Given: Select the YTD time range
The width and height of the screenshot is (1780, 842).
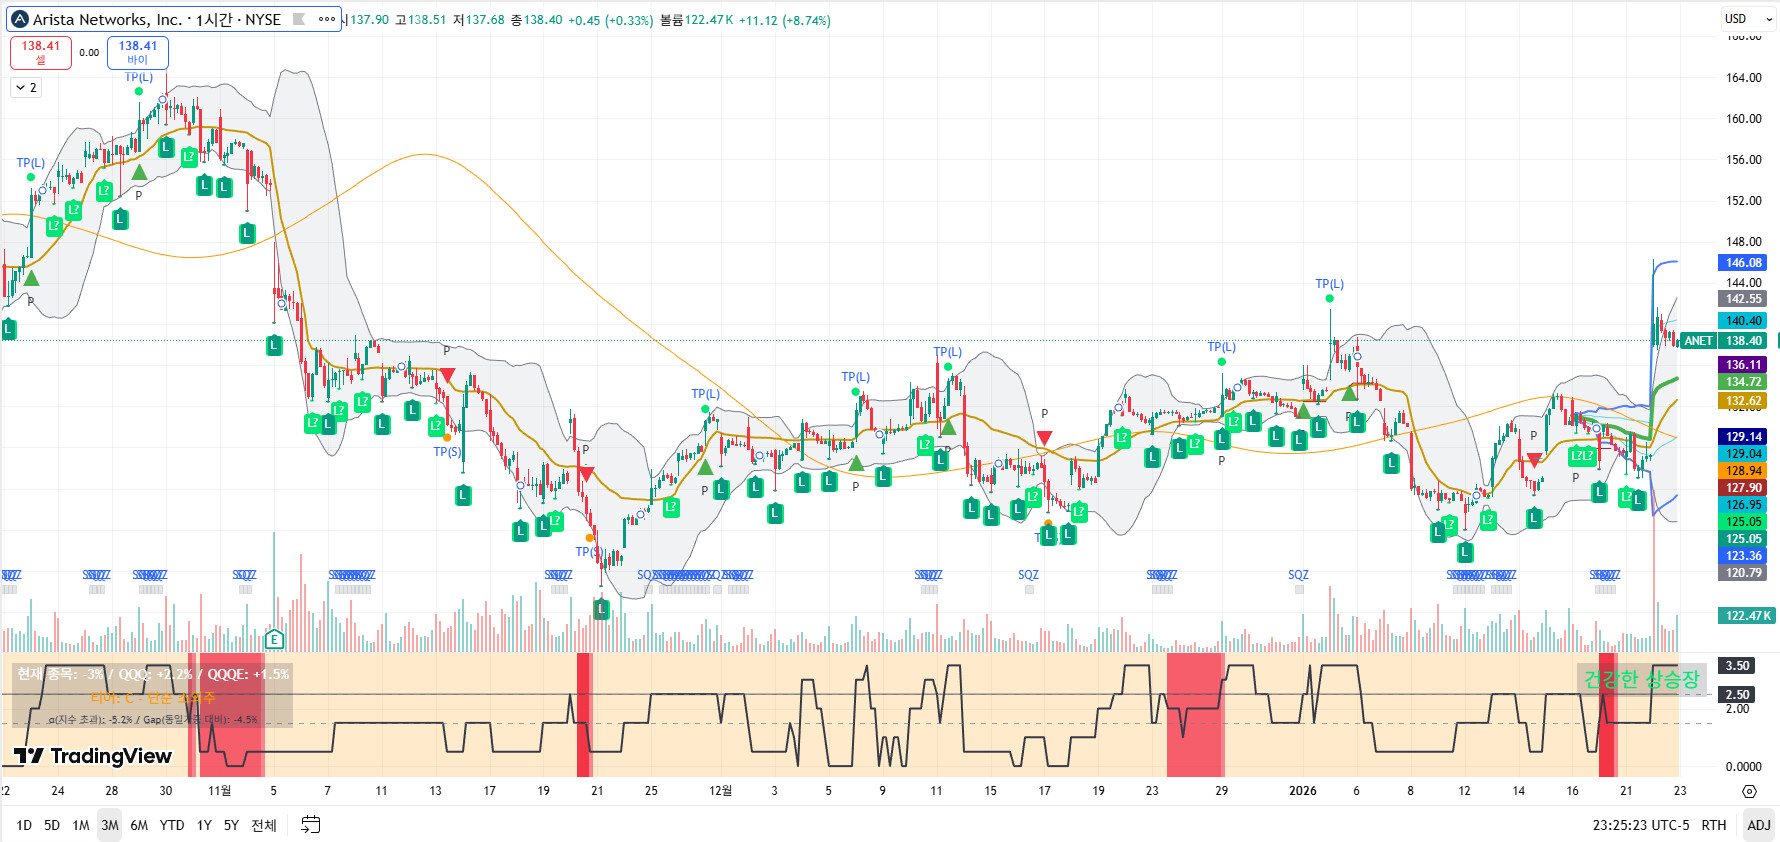Looking at the screenshot, I should (172, 825).
